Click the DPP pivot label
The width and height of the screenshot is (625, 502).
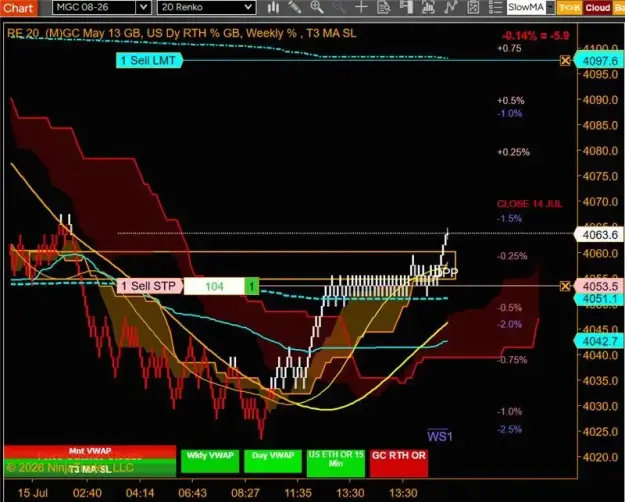(448, 273)
